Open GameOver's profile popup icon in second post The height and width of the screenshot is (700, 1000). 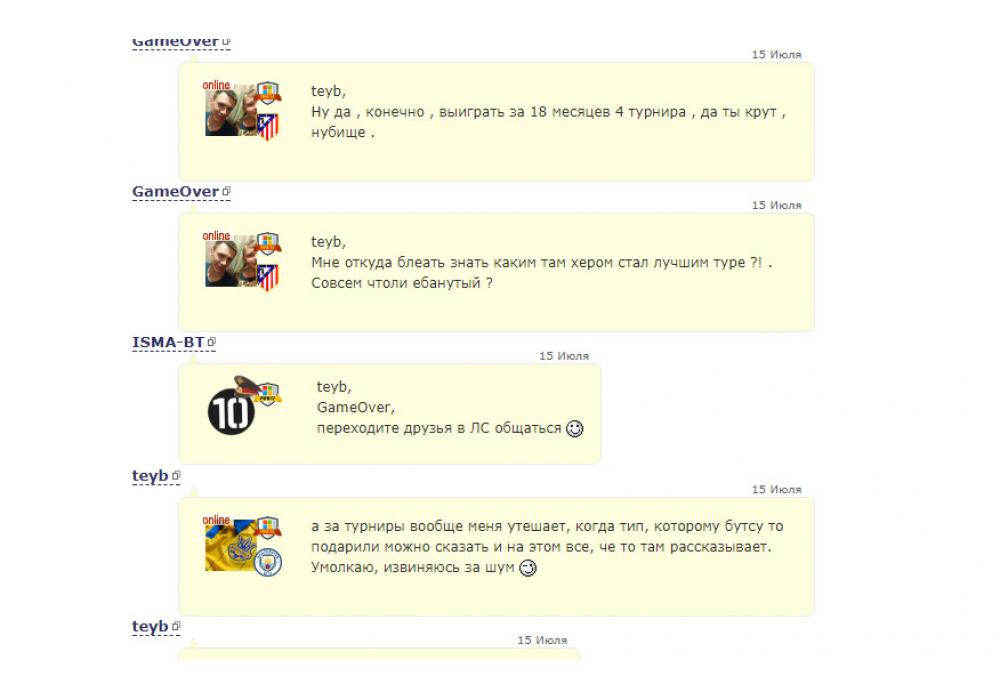pyautogui.click(x=226, y=191)
